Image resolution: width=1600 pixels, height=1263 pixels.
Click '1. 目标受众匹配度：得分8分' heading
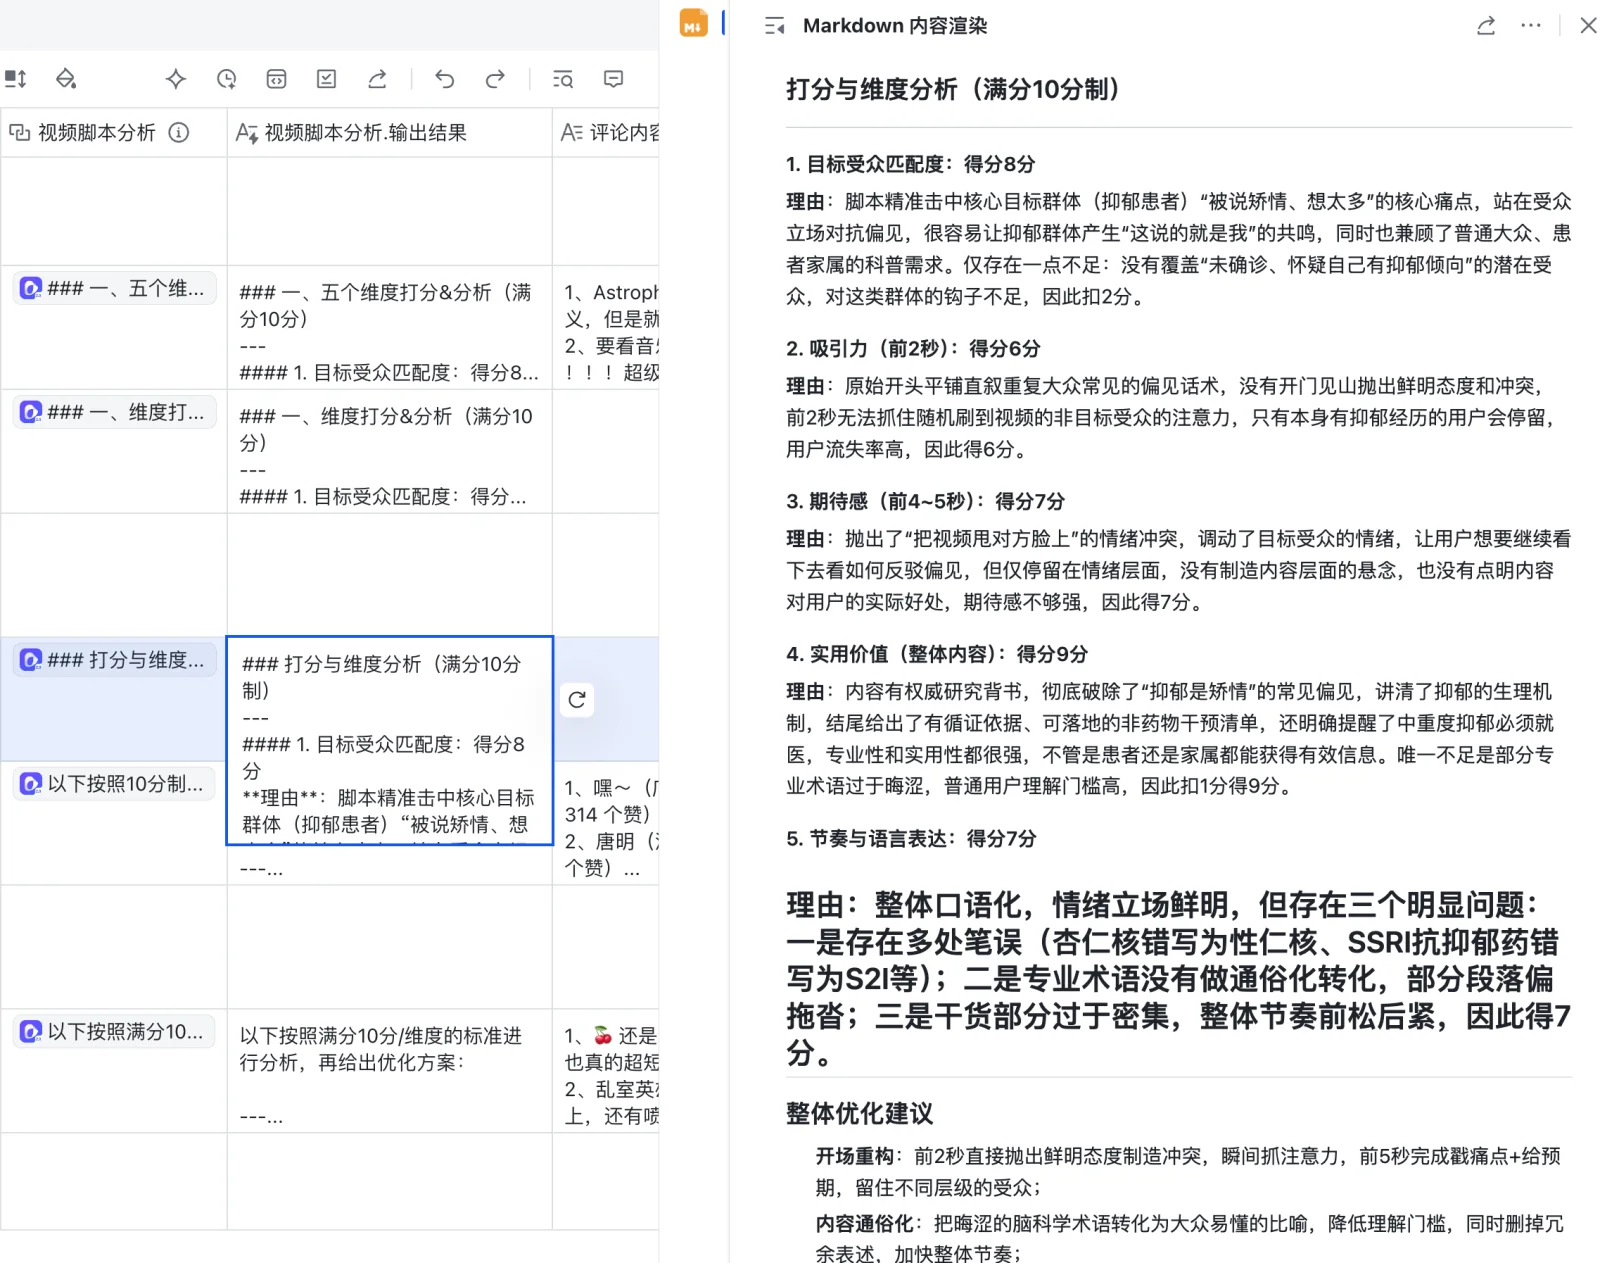tap(910, 164)
